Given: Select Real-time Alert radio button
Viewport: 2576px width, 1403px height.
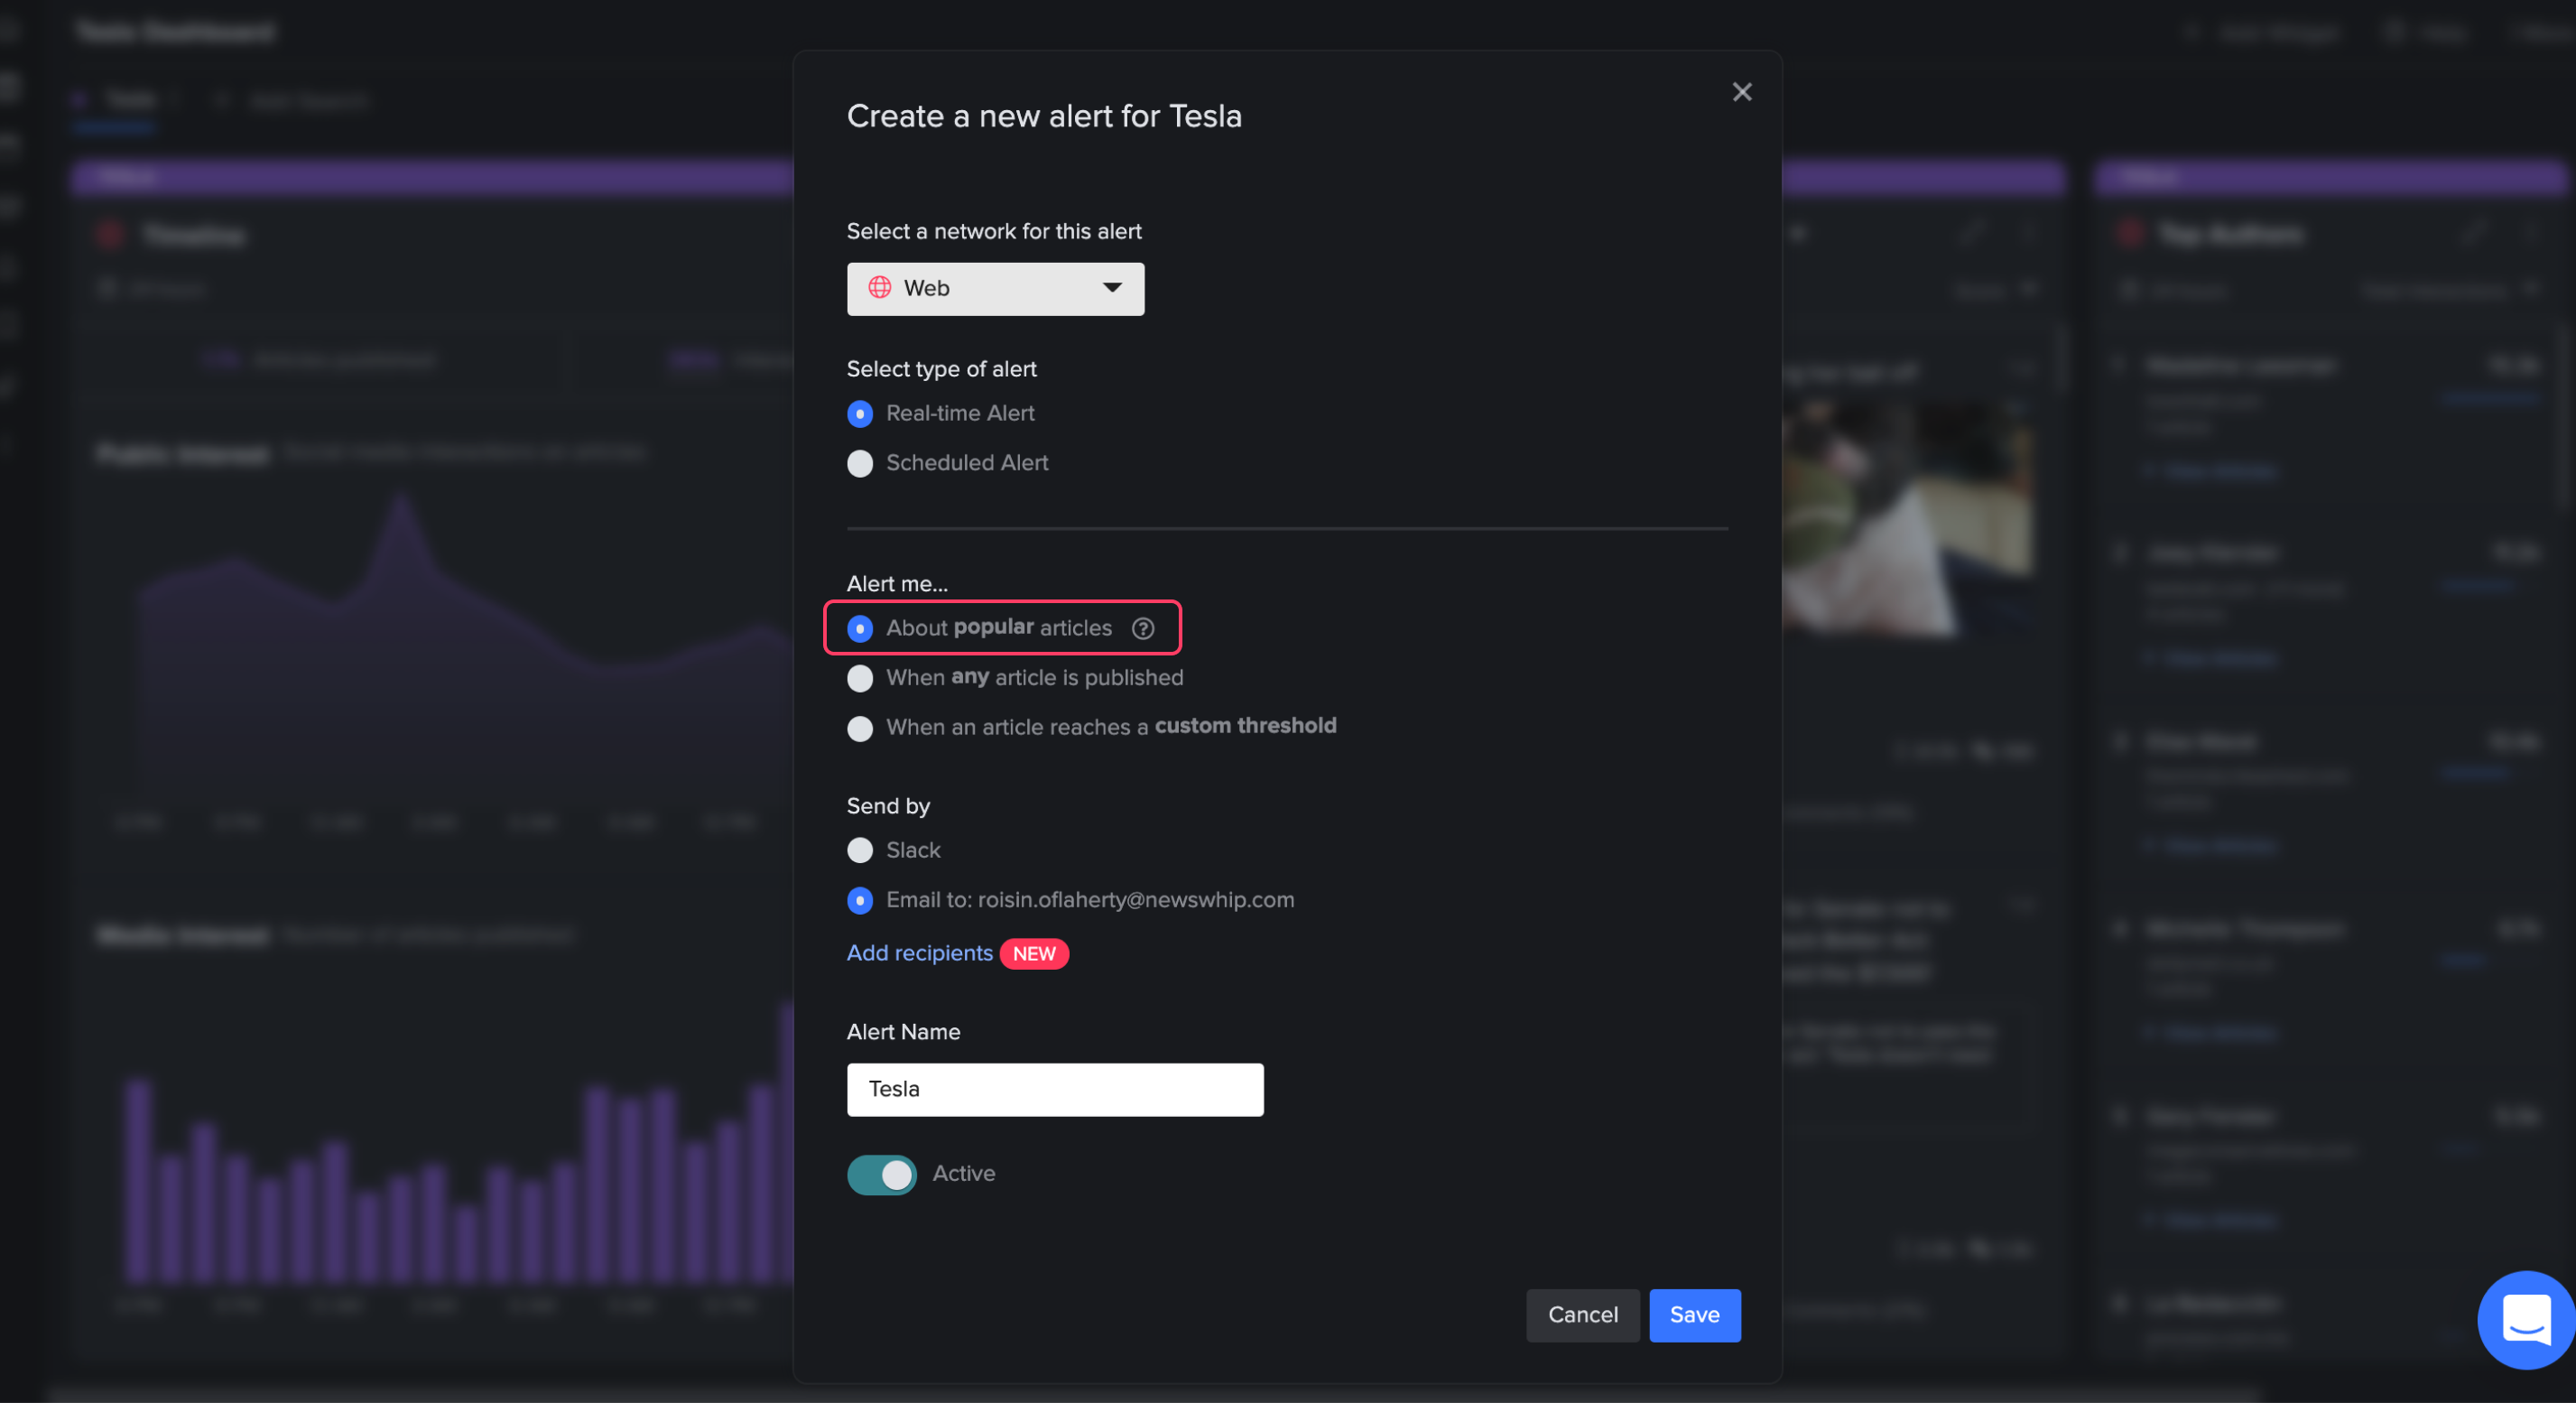Looking at the screenshot, I should 860,414.
